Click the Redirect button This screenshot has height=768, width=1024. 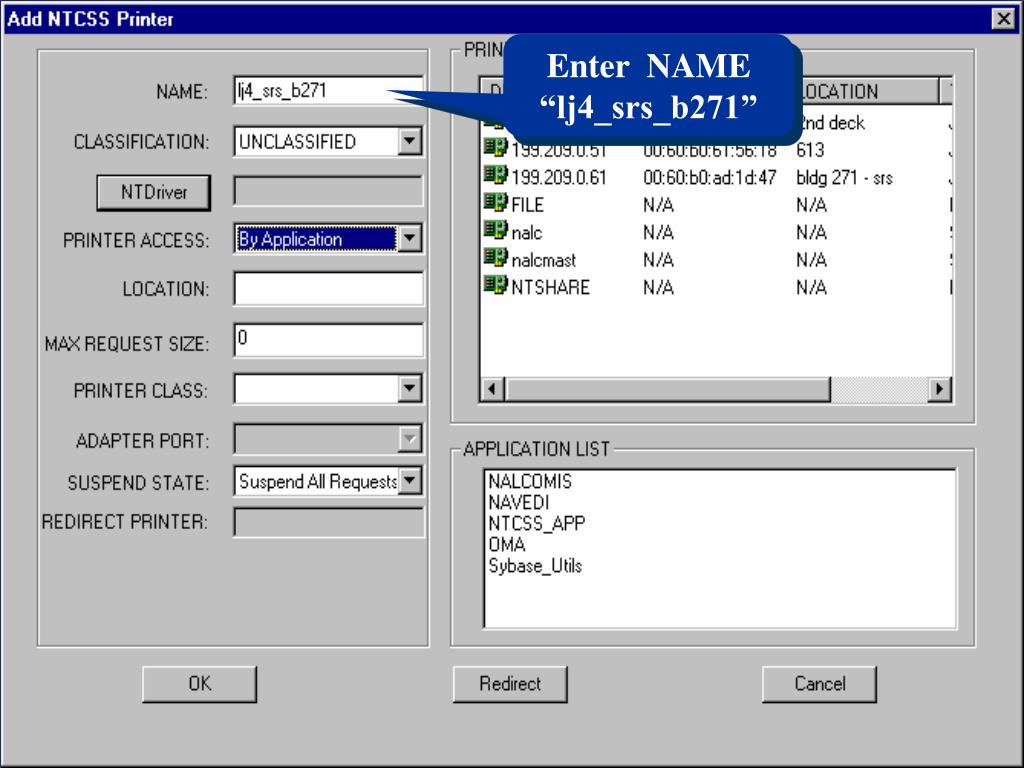click(x=510, y=684)
